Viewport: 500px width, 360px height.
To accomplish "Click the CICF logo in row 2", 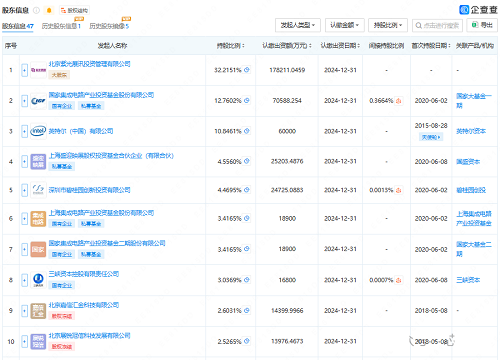I will [x=38, y=101].
